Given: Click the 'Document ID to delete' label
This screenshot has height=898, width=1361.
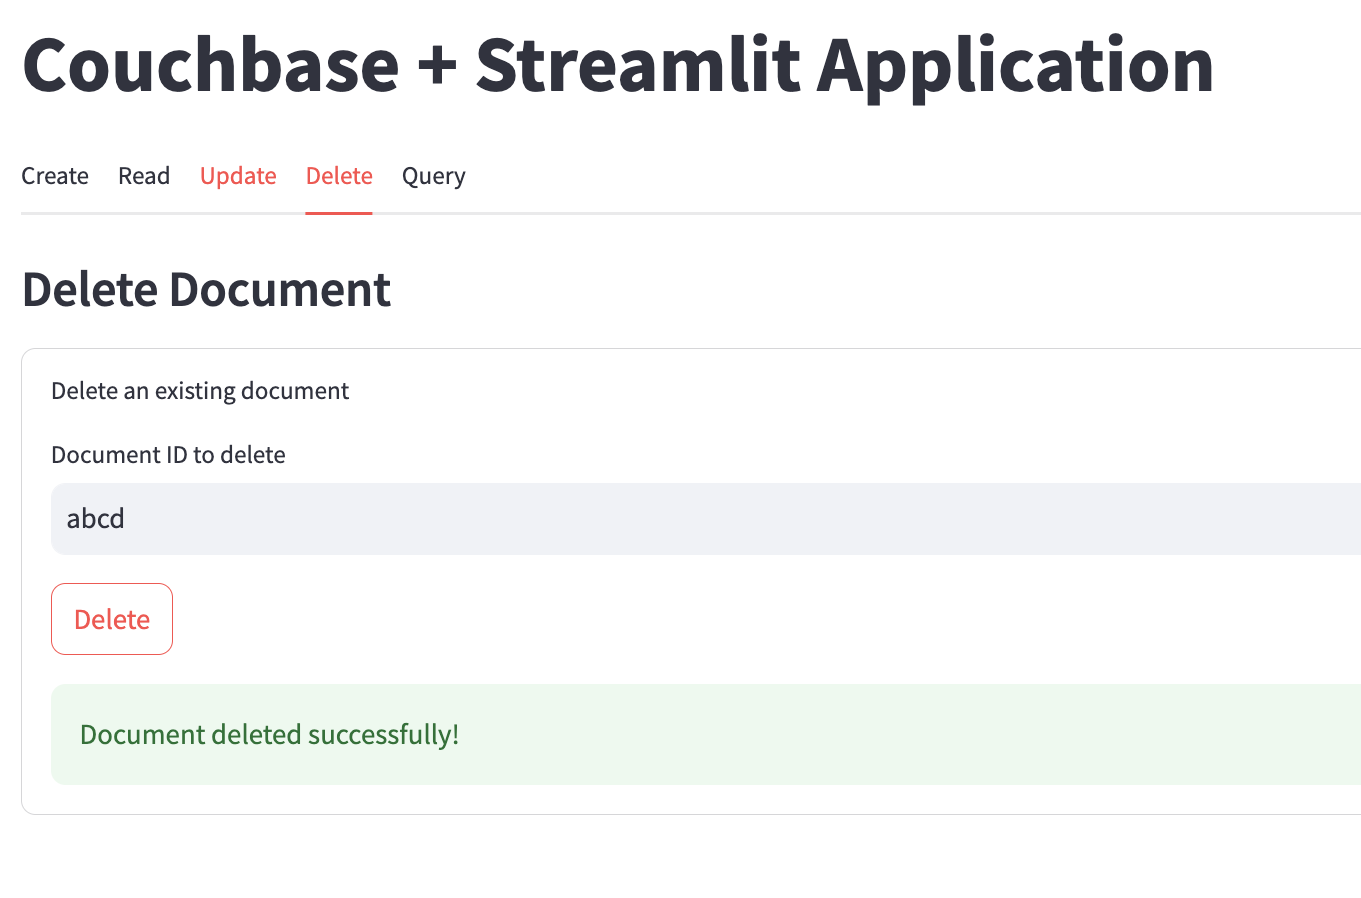Looking at the screenshot, I should pos(168,455).
